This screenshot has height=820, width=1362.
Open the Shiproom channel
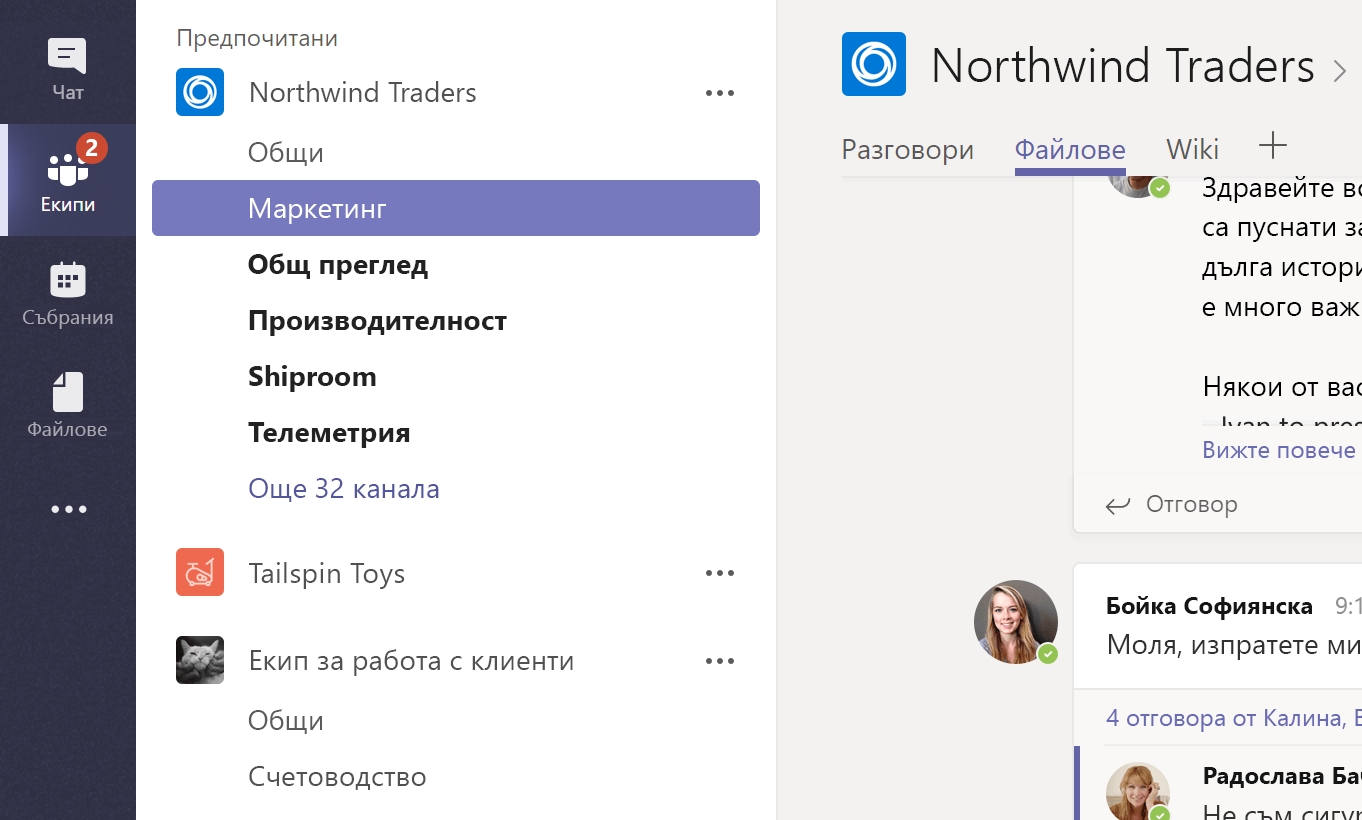point(312,377)
